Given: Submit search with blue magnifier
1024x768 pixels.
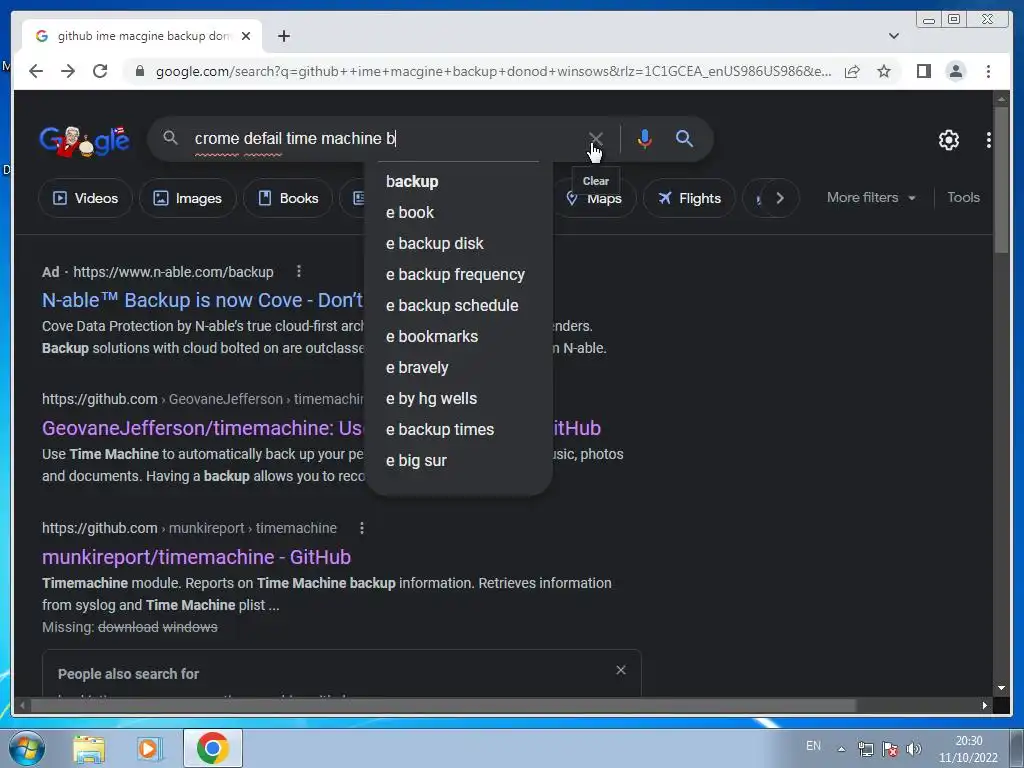Looking at the screenshot, I should pos(684,138).
